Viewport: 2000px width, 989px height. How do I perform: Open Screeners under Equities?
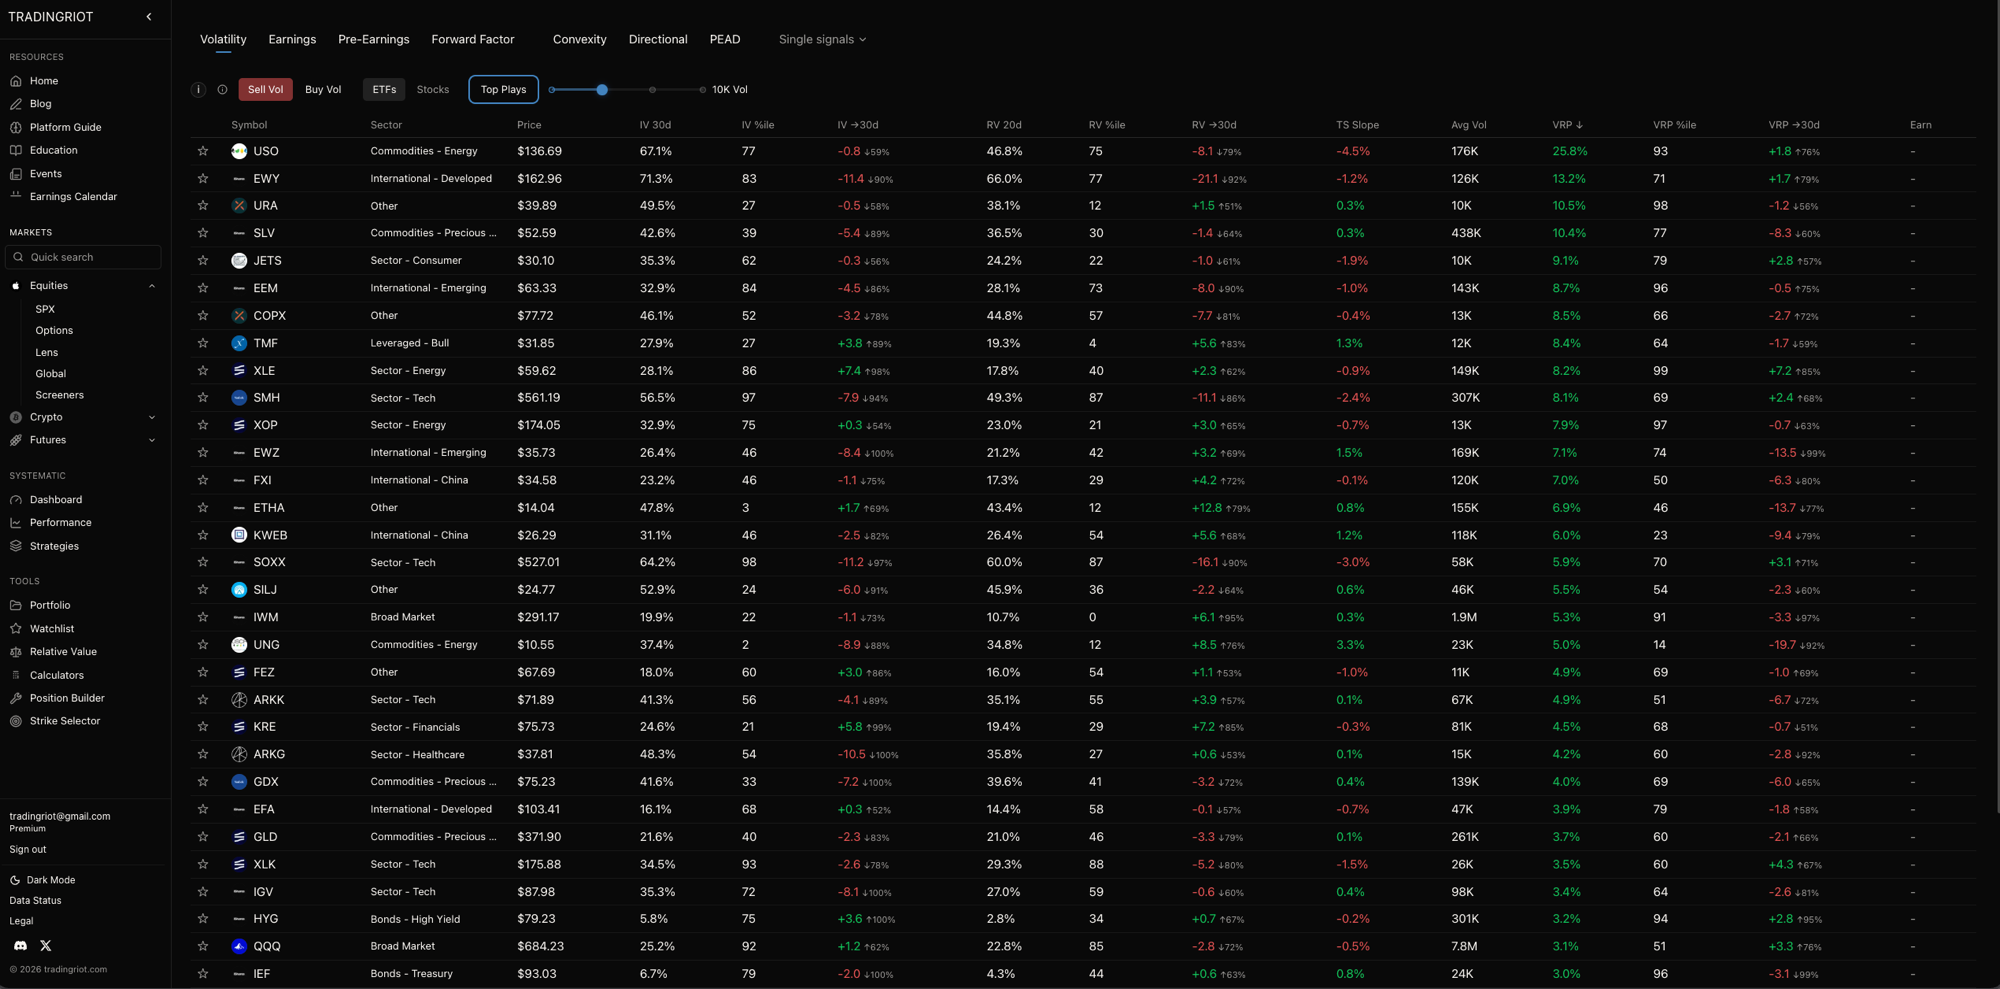click(59, 395)
